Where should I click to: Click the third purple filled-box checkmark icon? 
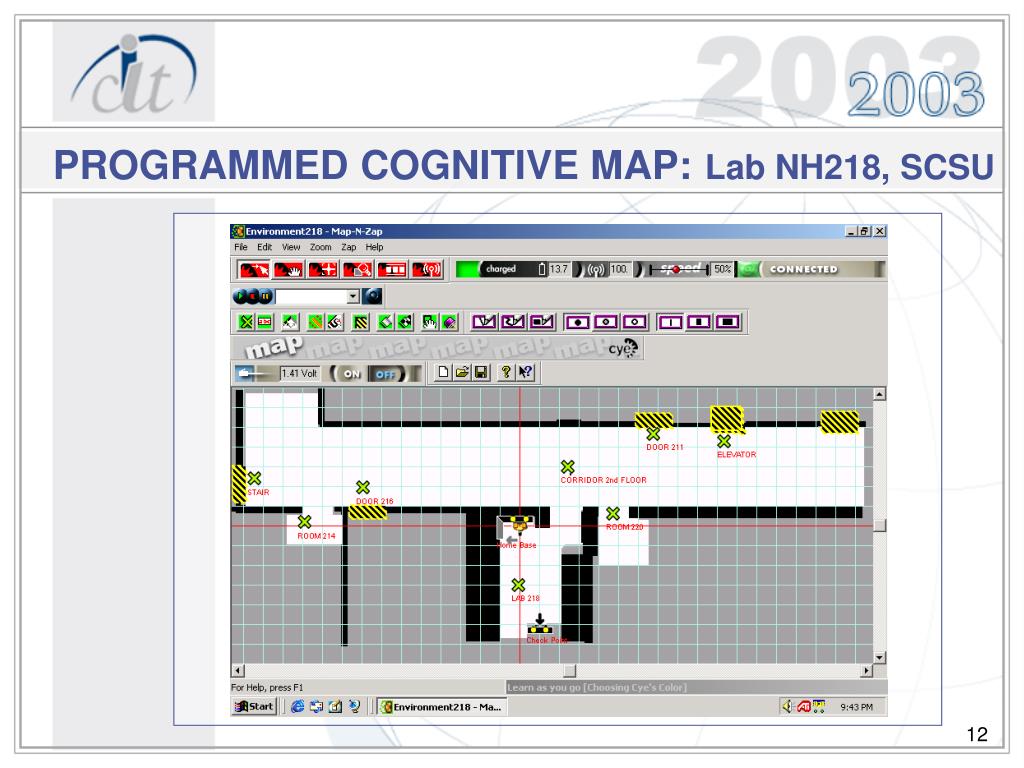coord(541,322)
